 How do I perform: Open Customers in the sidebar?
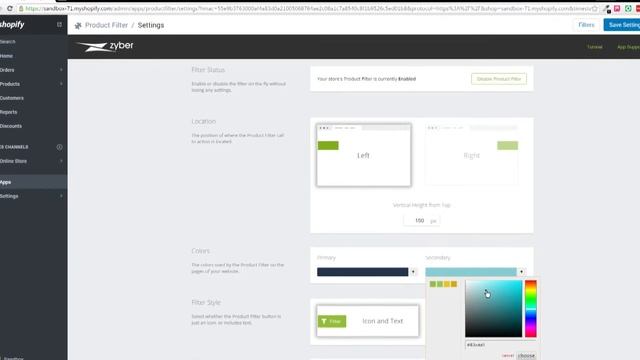(12, 98)
